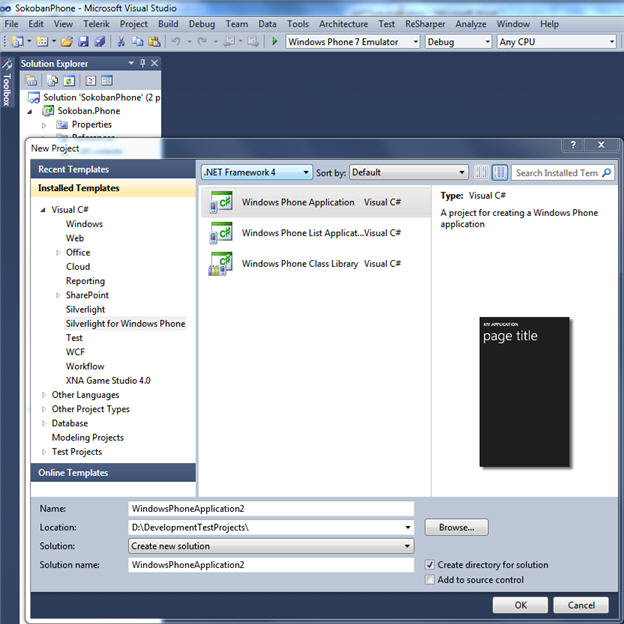This screenshot has width=624, height=624.
Task: Click the Paste clipboard icon
Action: pos(154,41)
